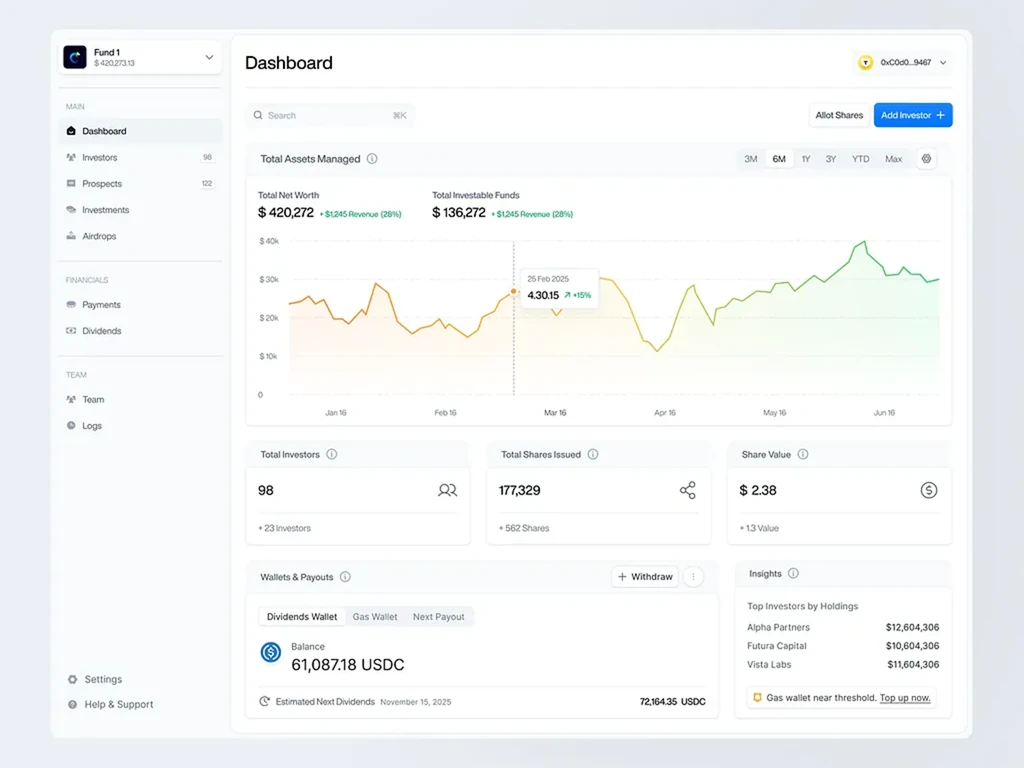Viewport: 1024px width, 768px height.
Task: Switch chart range to YTD
Action: (860, 159)
